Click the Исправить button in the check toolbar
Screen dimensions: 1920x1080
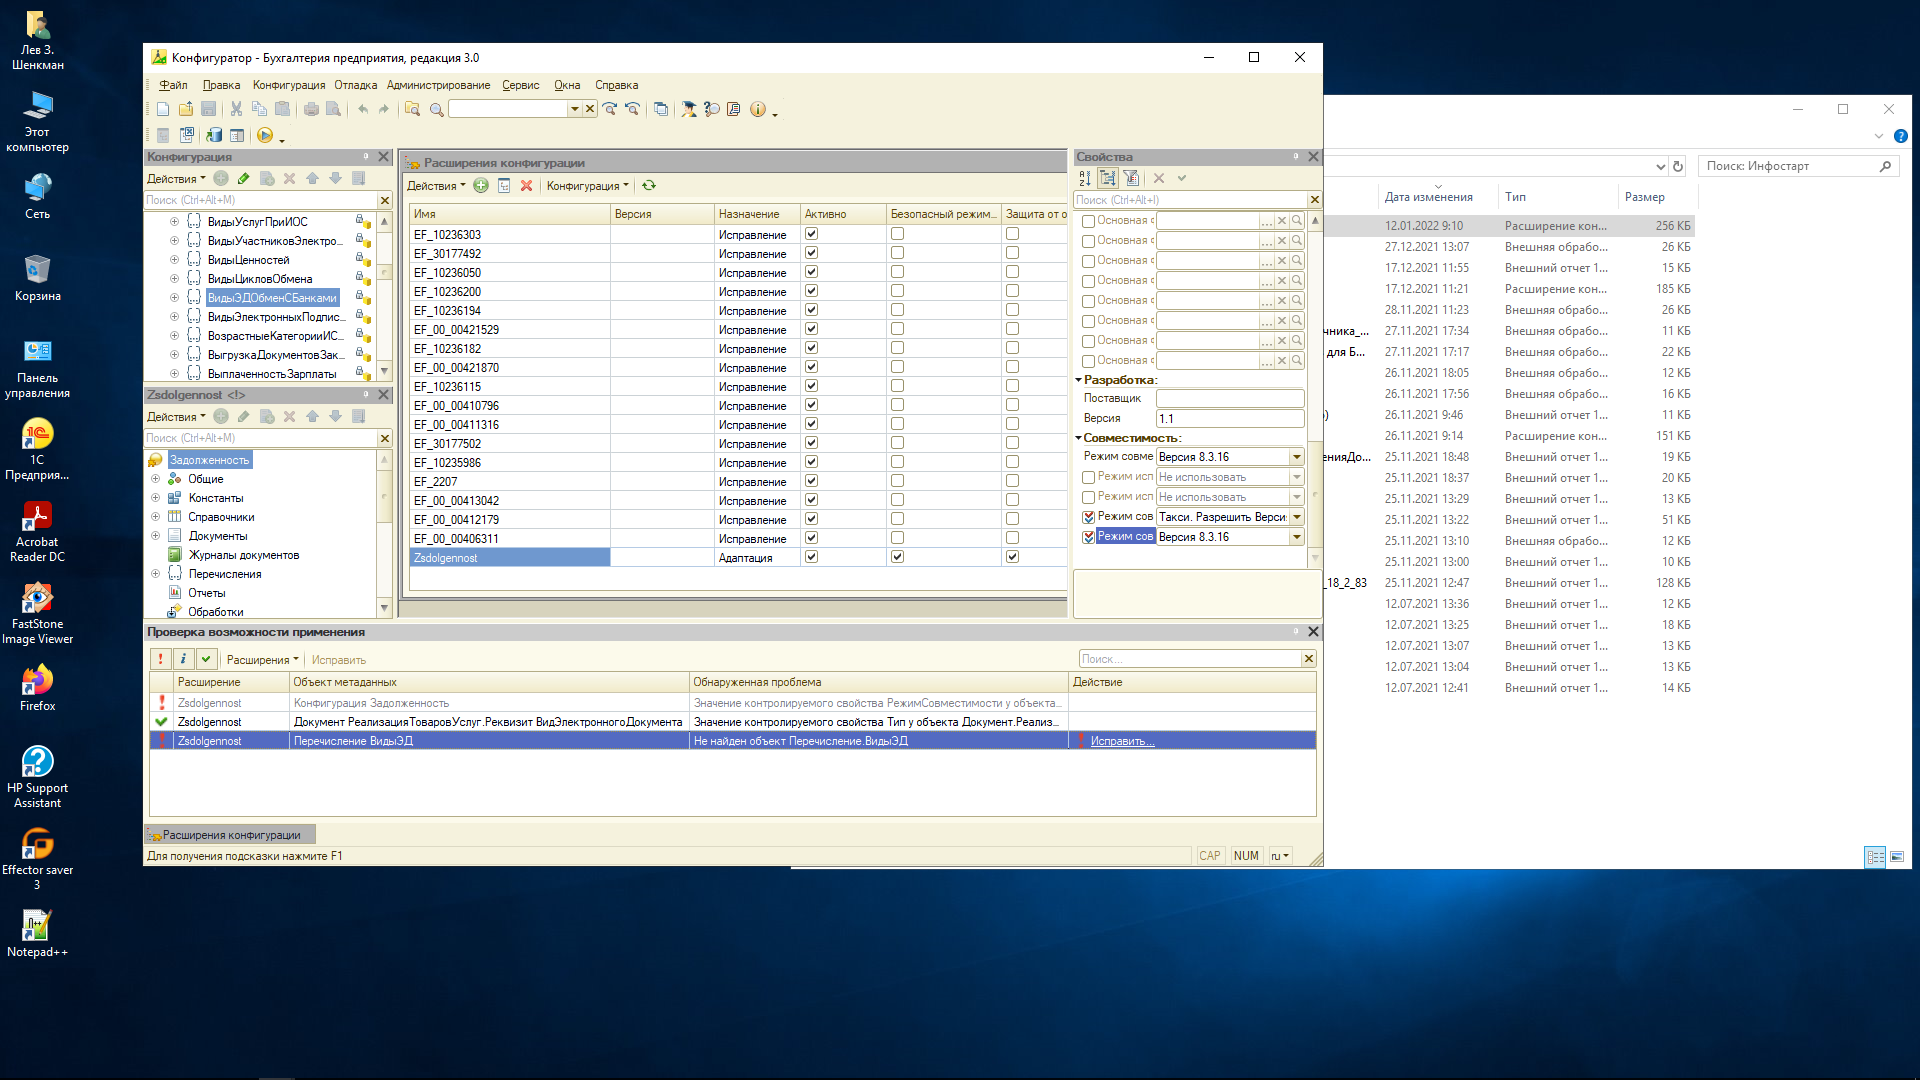click(x=338, y=660)
